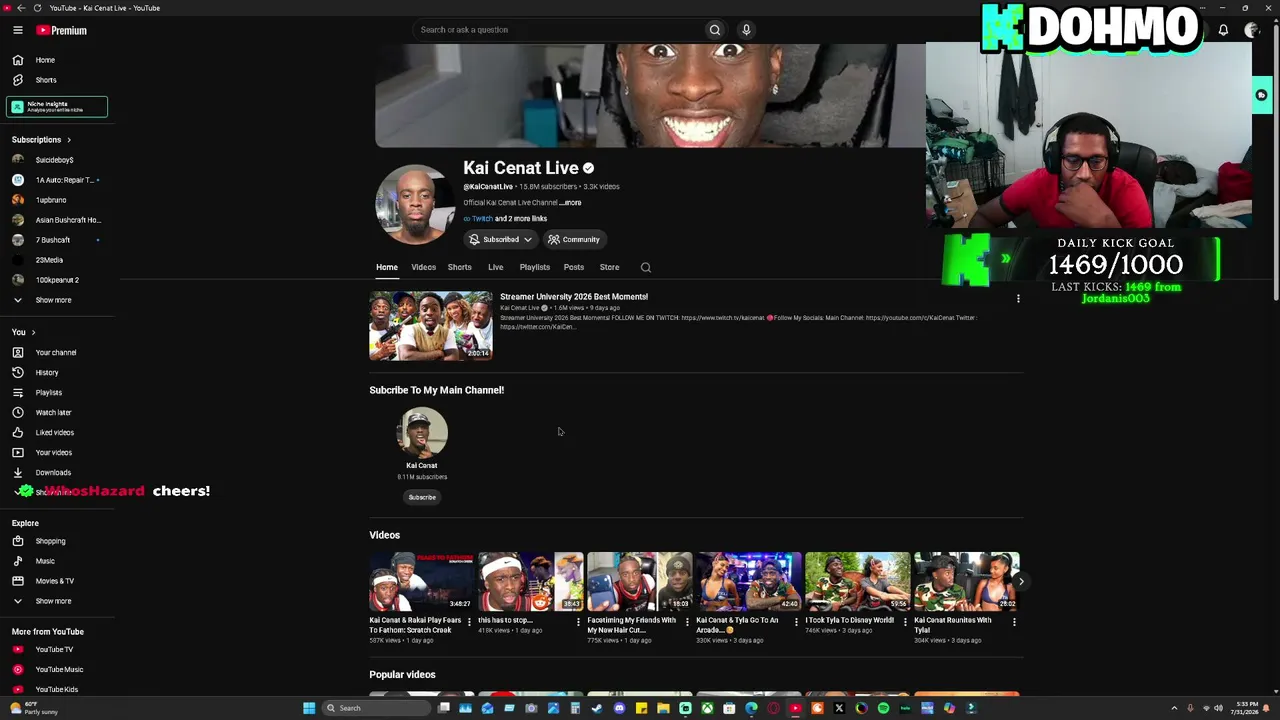The width and height of the screenshot is (1280, 720).
Task: Show hidden system tray icons
Action: (1174, 708)
